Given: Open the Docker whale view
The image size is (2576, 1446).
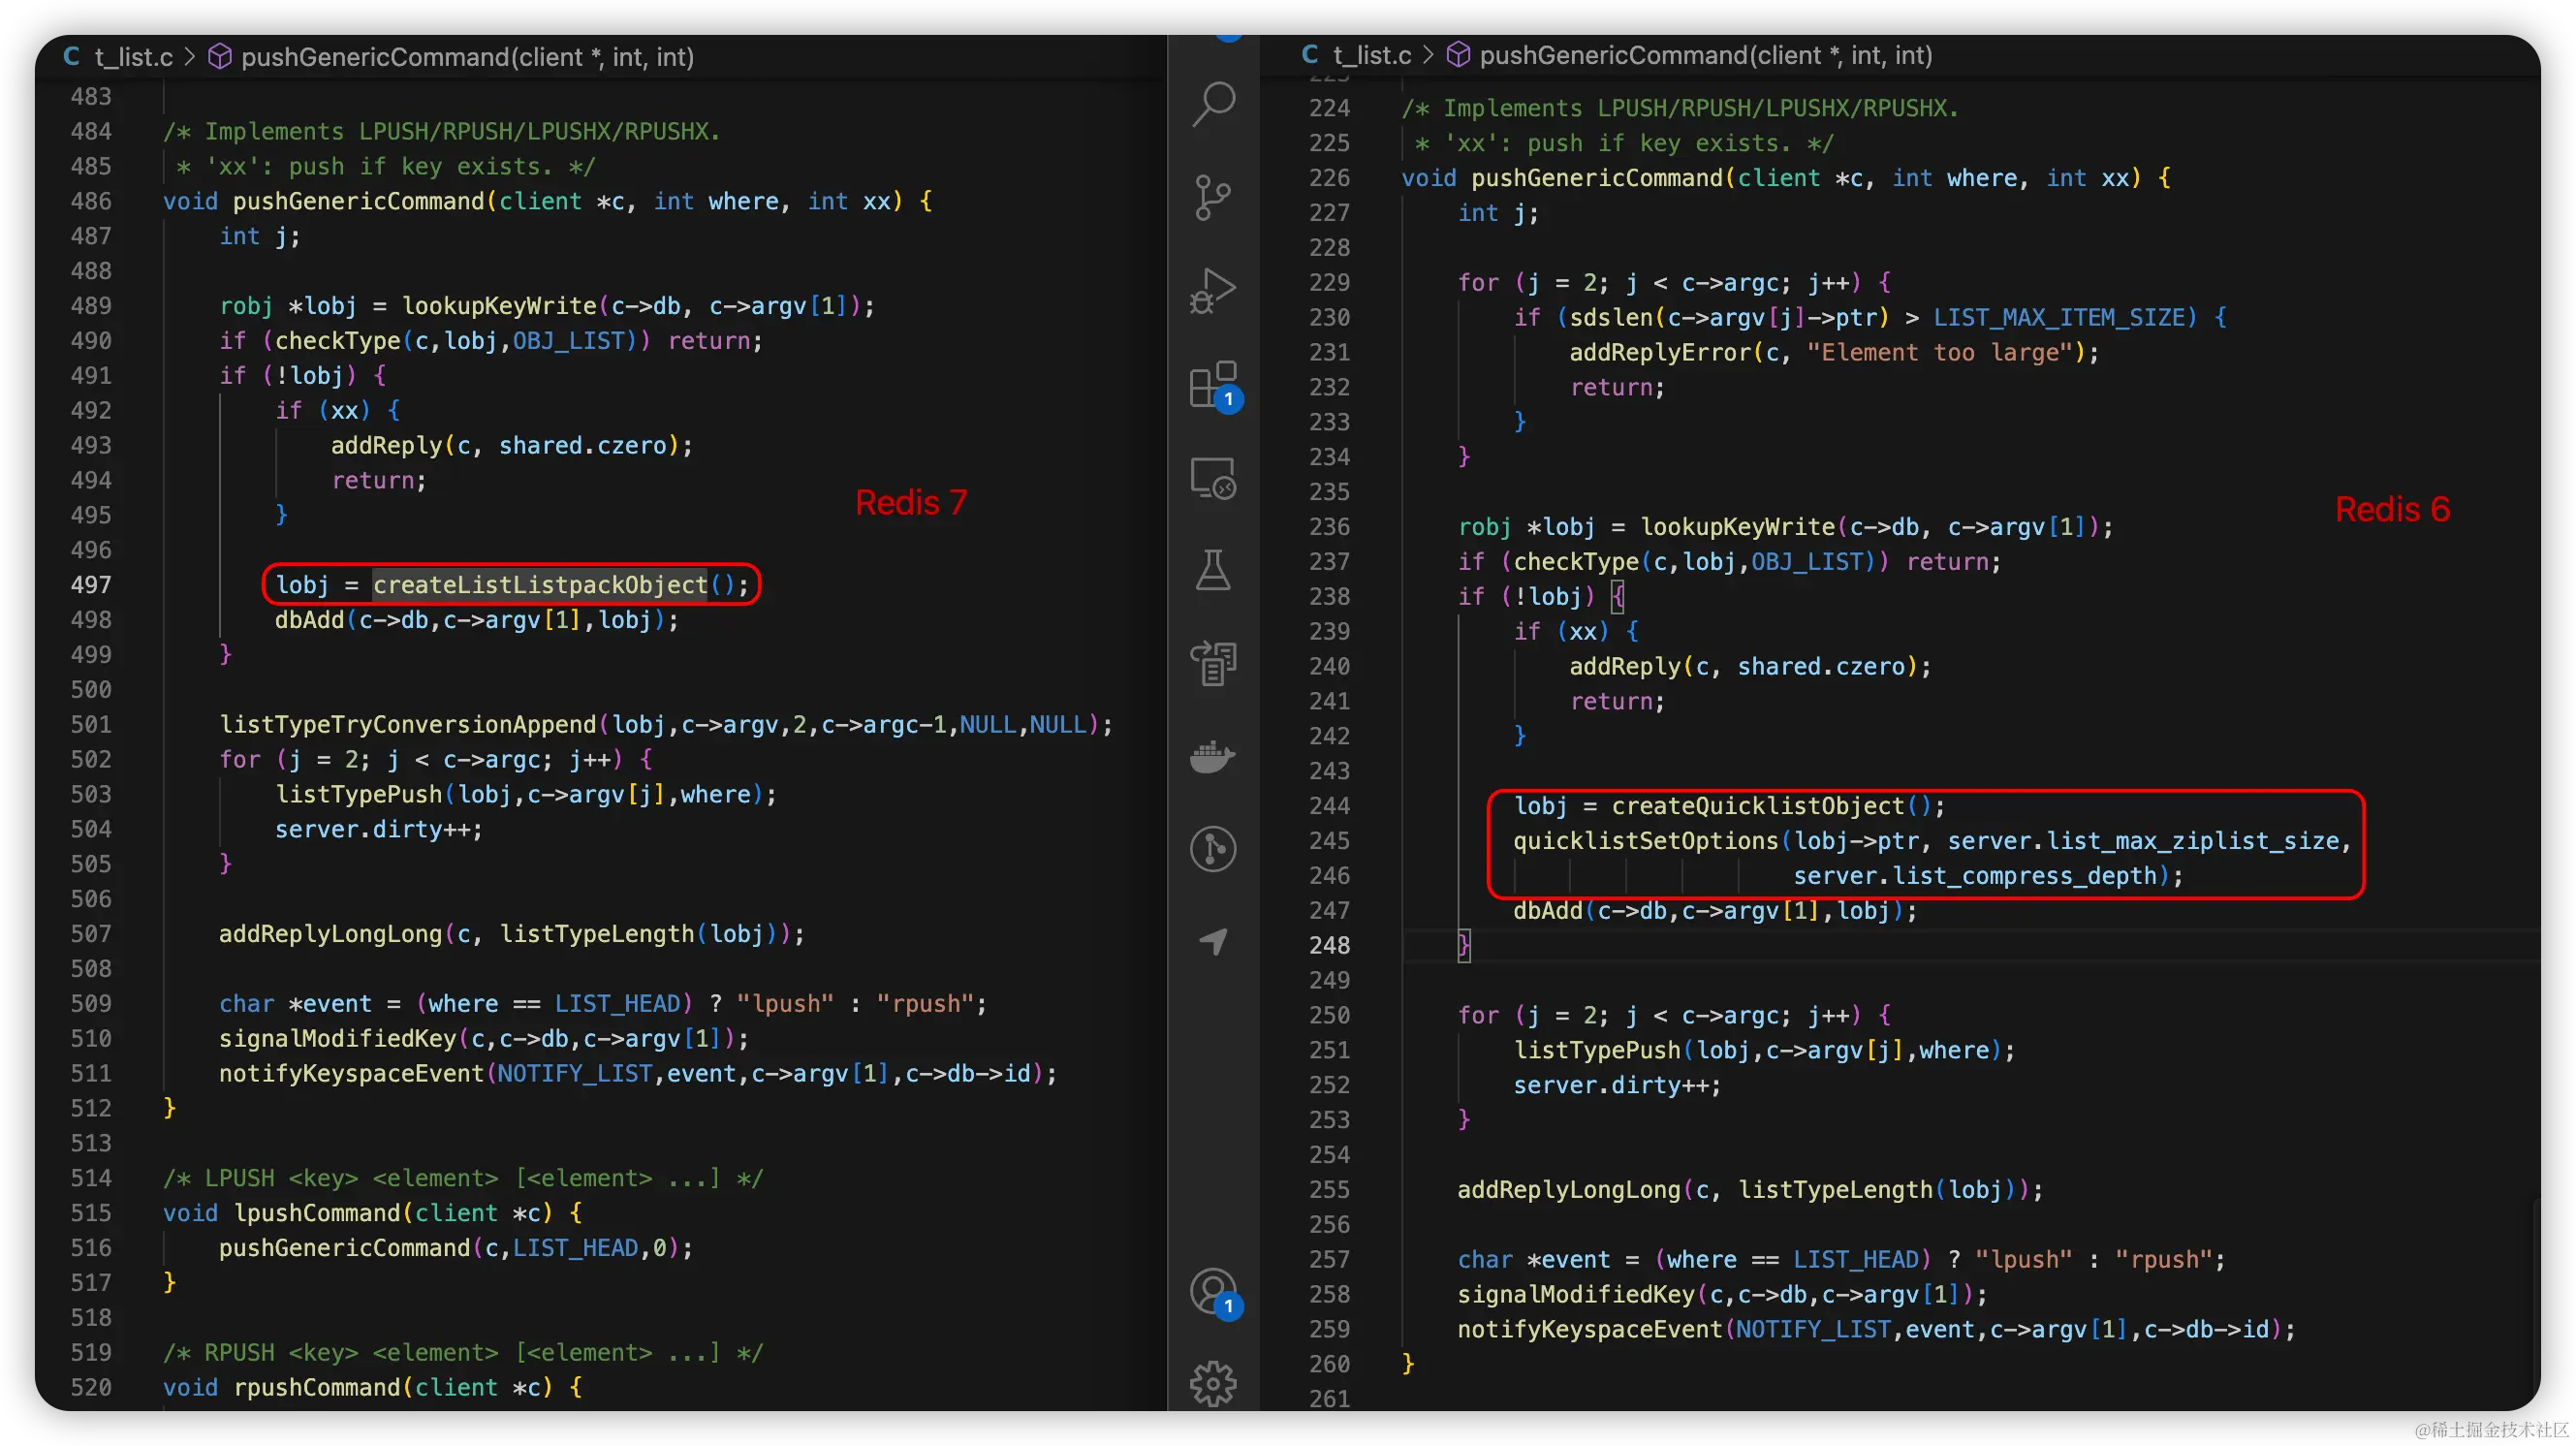Looking at the screenshot, I should pos(1214,756).
